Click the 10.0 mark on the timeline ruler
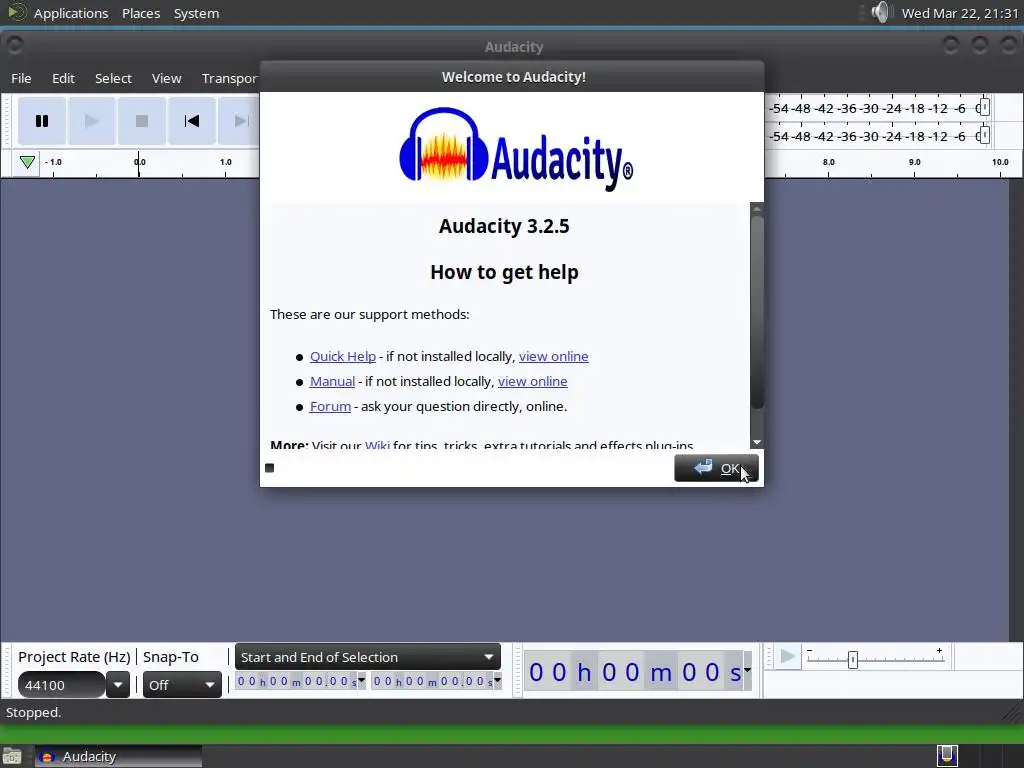This screenshot has height=768, width=1024. coord(1000,162)
